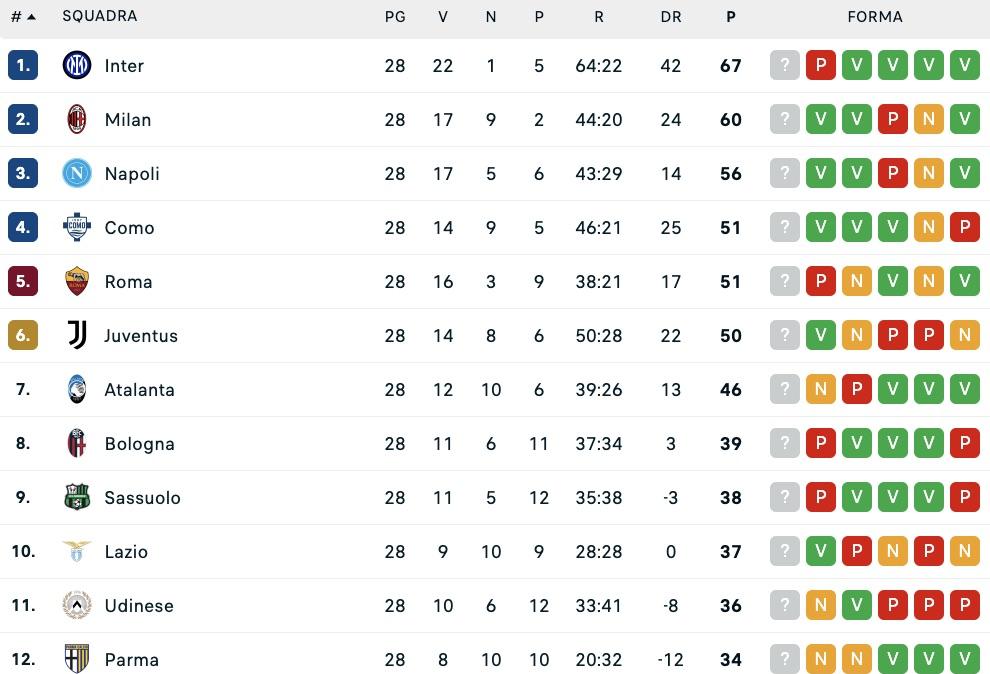Click the Milan club logo
990x674 pixels.
coord(76,120)
